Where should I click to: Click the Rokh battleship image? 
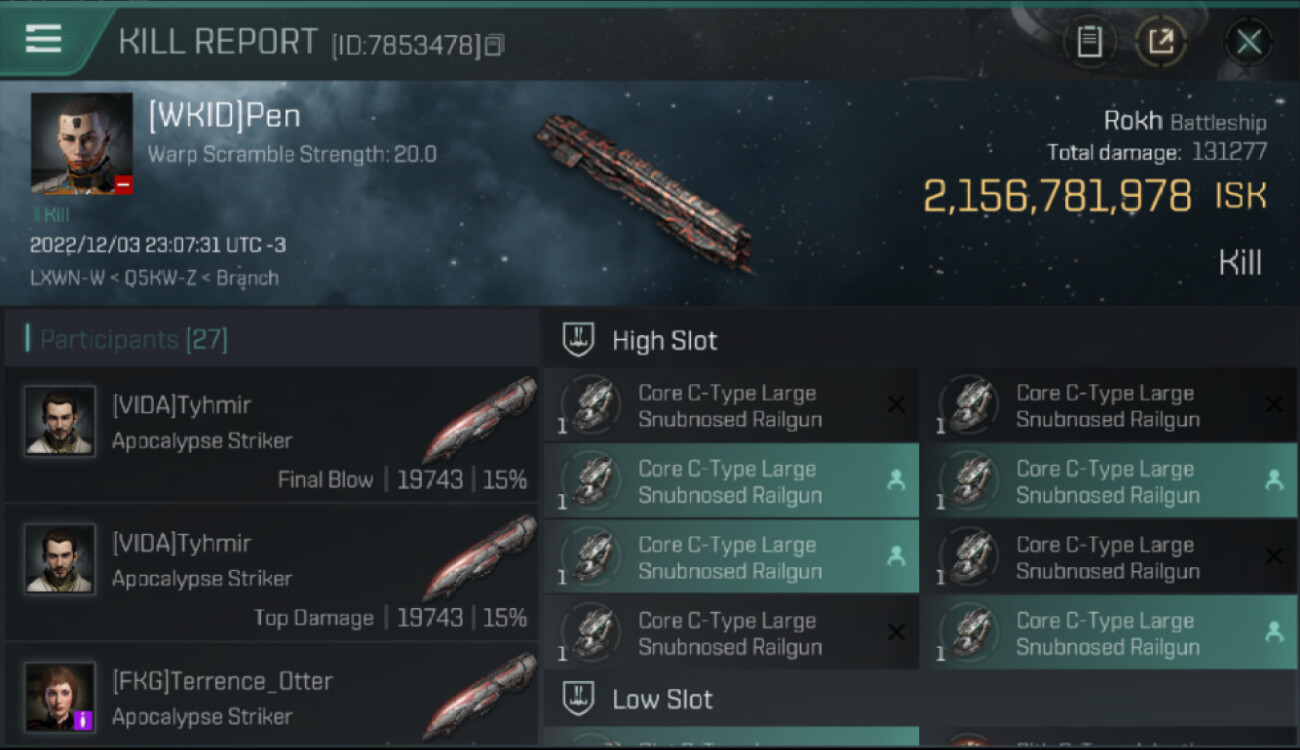click(645, 190)
